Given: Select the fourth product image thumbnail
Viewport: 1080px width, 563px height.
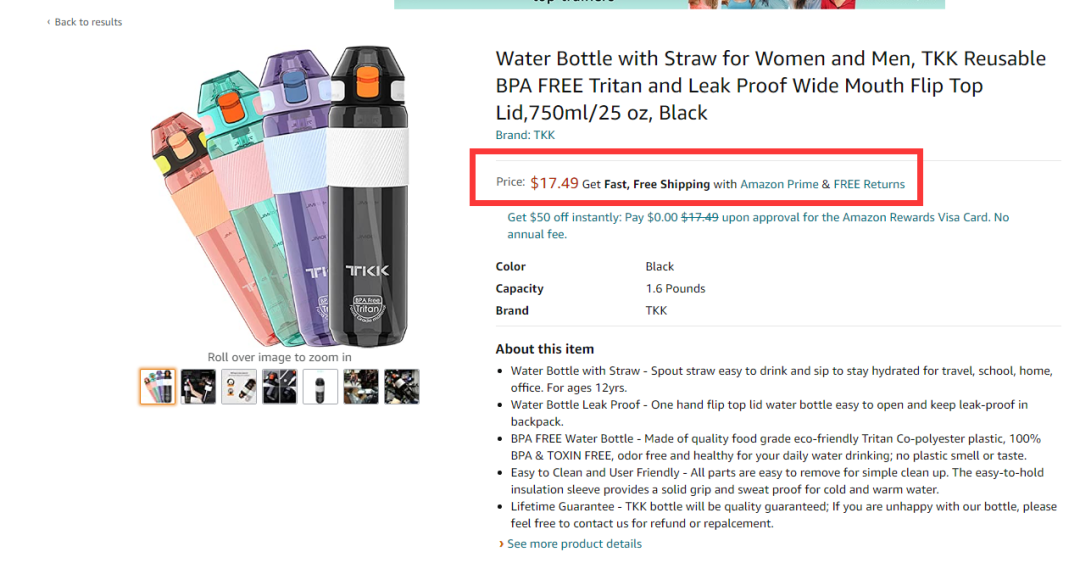Looking at the screenshot, I should point(280,387).
